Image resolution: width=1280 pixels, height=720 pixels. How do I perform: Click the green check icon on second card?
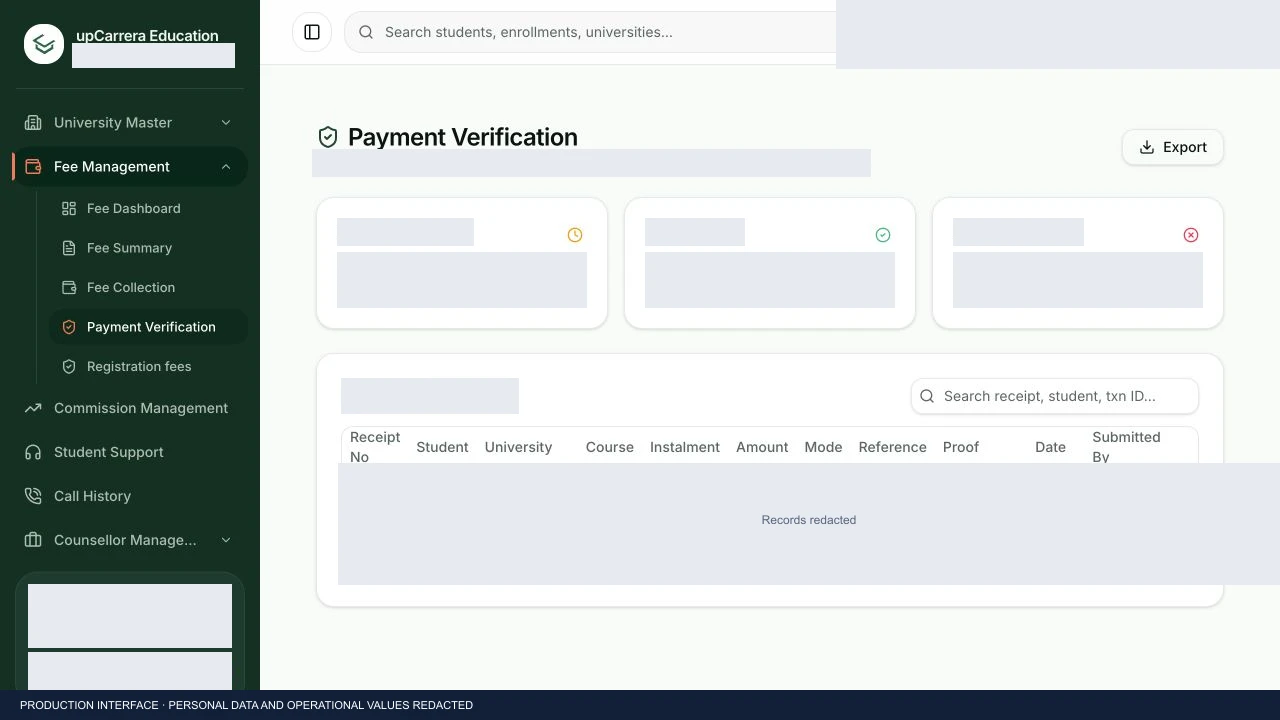pos(883,235)
